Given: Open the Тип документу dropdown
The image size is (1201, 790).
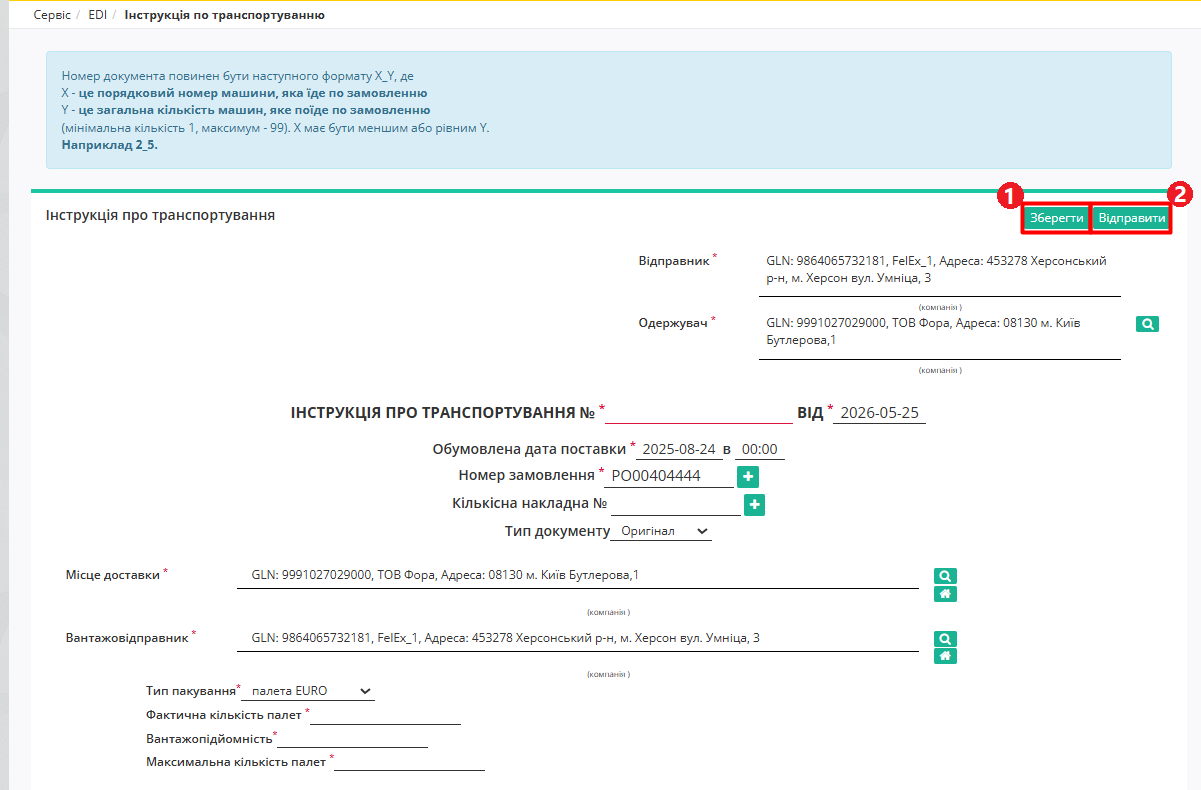Looking at the screenshot, I should tap(661, 531).
